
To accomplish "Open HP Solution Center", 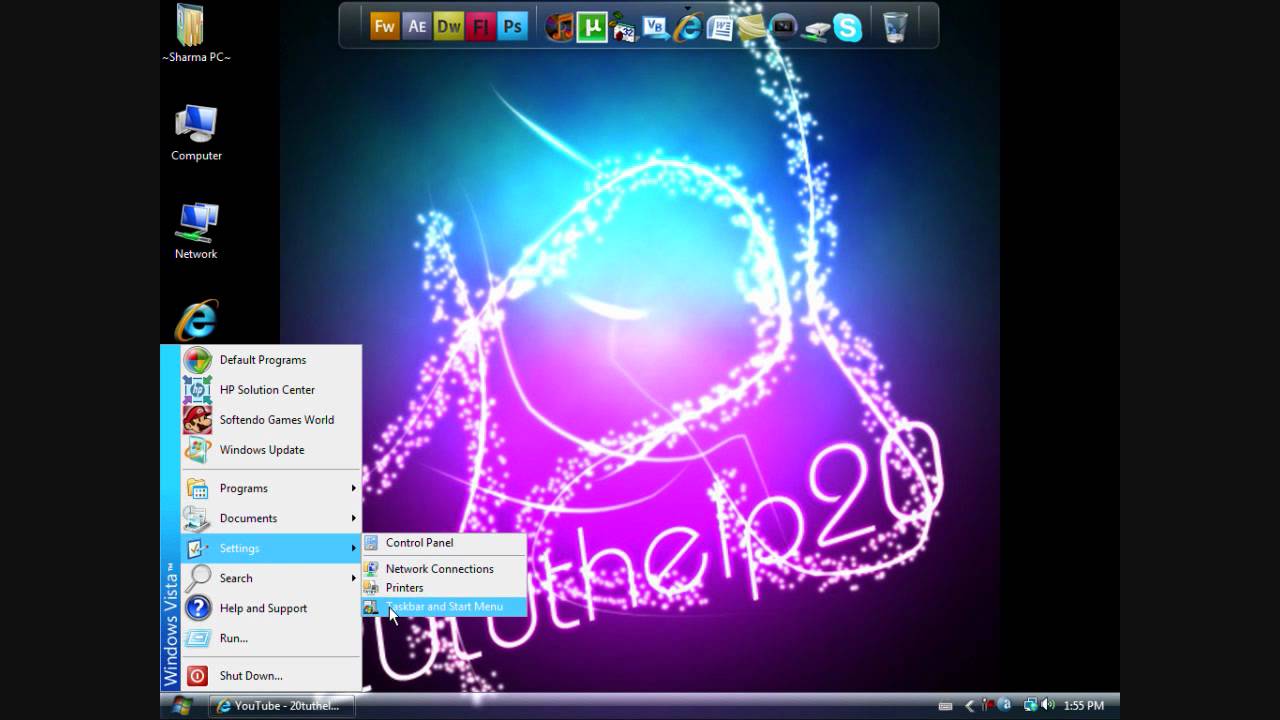I will click(271, 390).
